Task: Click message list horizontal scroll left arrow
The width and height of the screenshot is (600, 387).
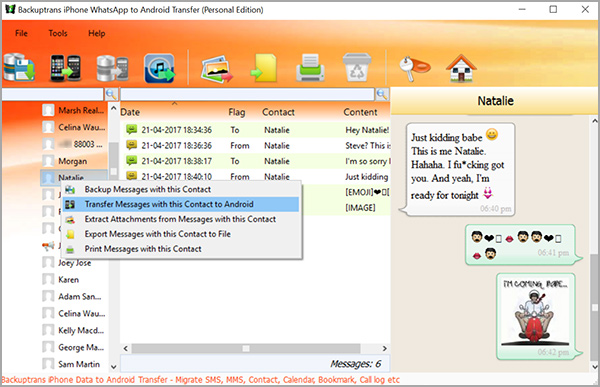Action: click(126, 349)
